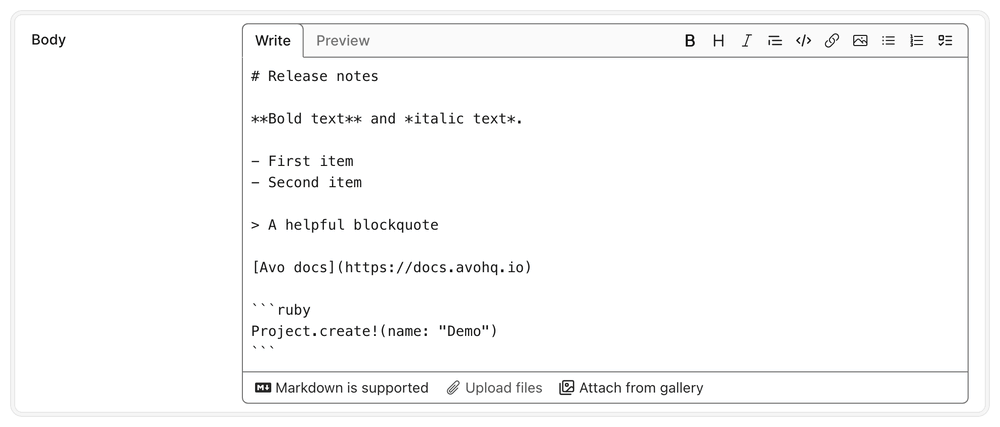This screenshot has height=427, width=1000.
Task: Apply bold formatting with the B icon
Action: point(689,41)
